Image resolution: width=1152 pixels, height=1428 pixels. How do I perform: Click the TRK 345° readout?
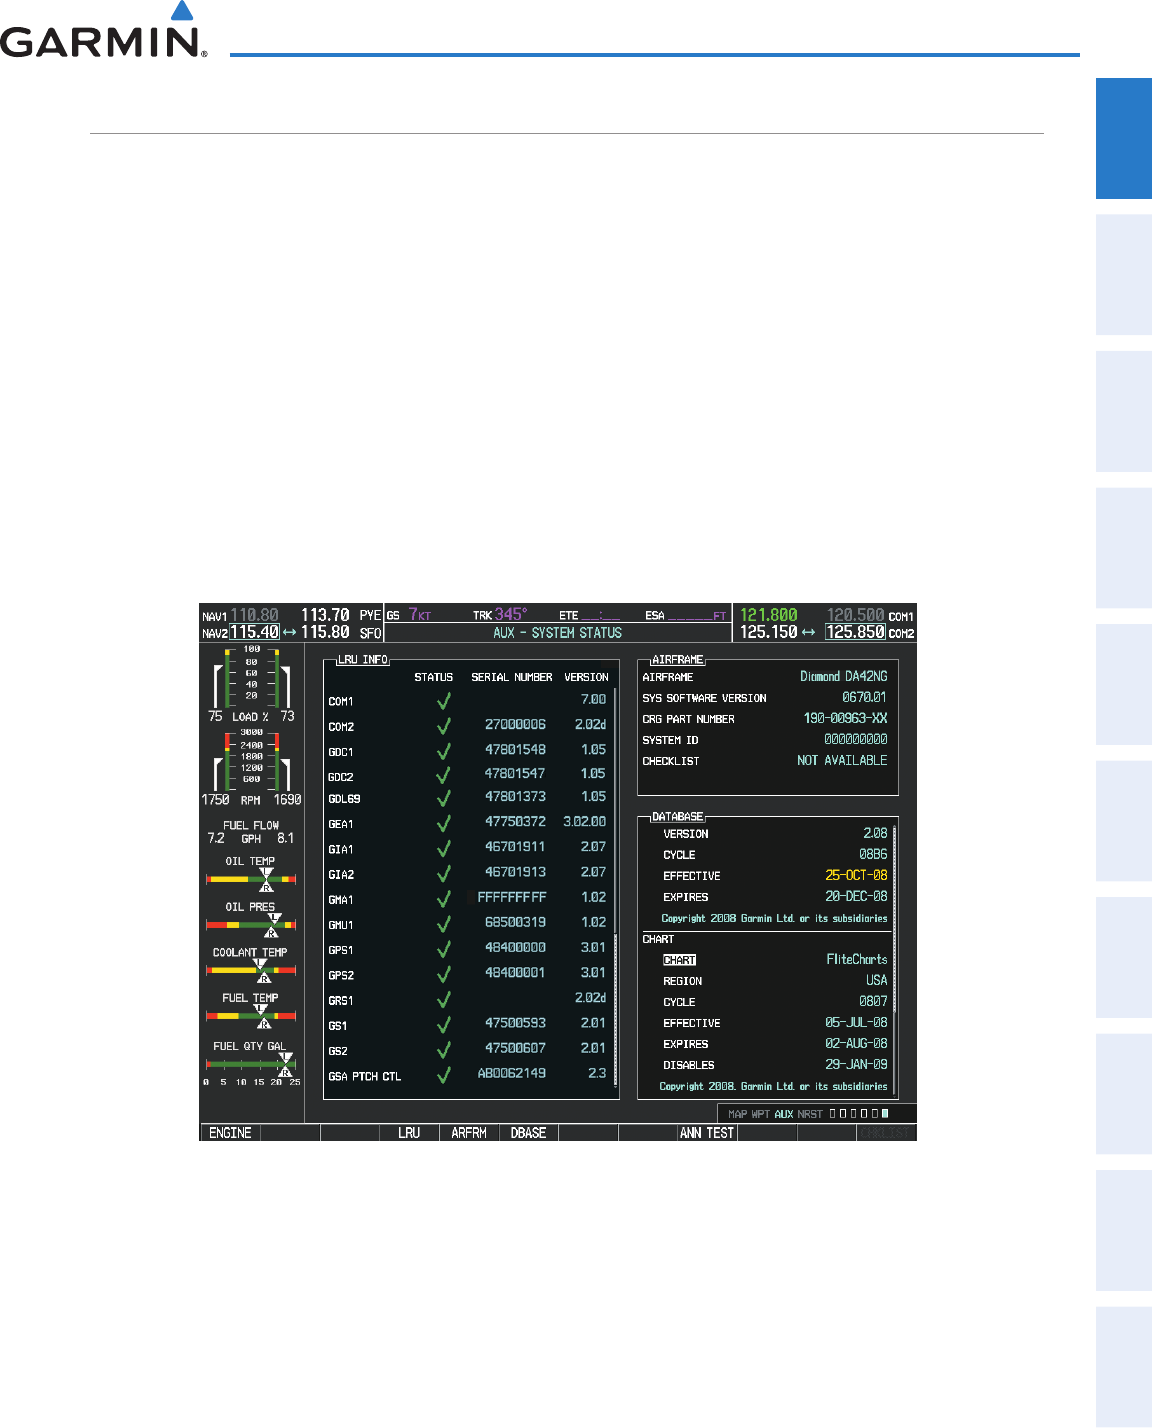(x=500, y=615)
